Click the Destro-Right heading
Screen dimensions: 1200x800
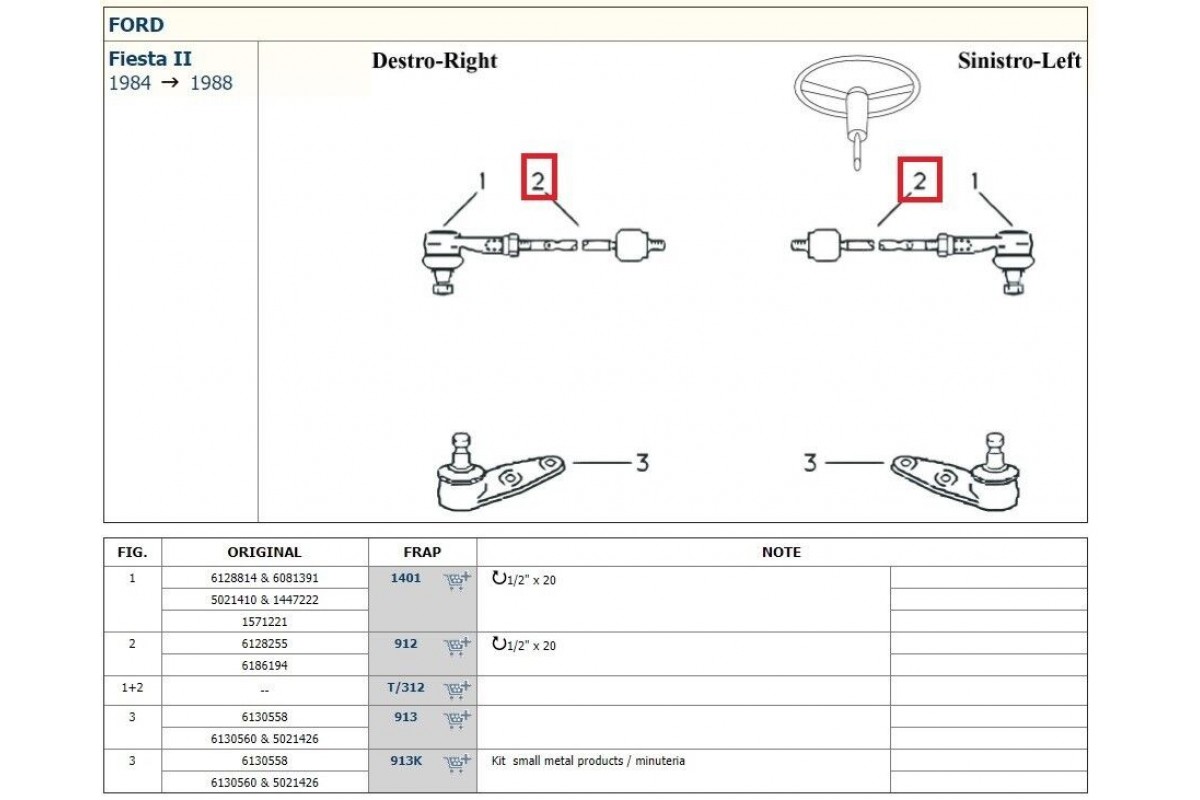[435, 61]
